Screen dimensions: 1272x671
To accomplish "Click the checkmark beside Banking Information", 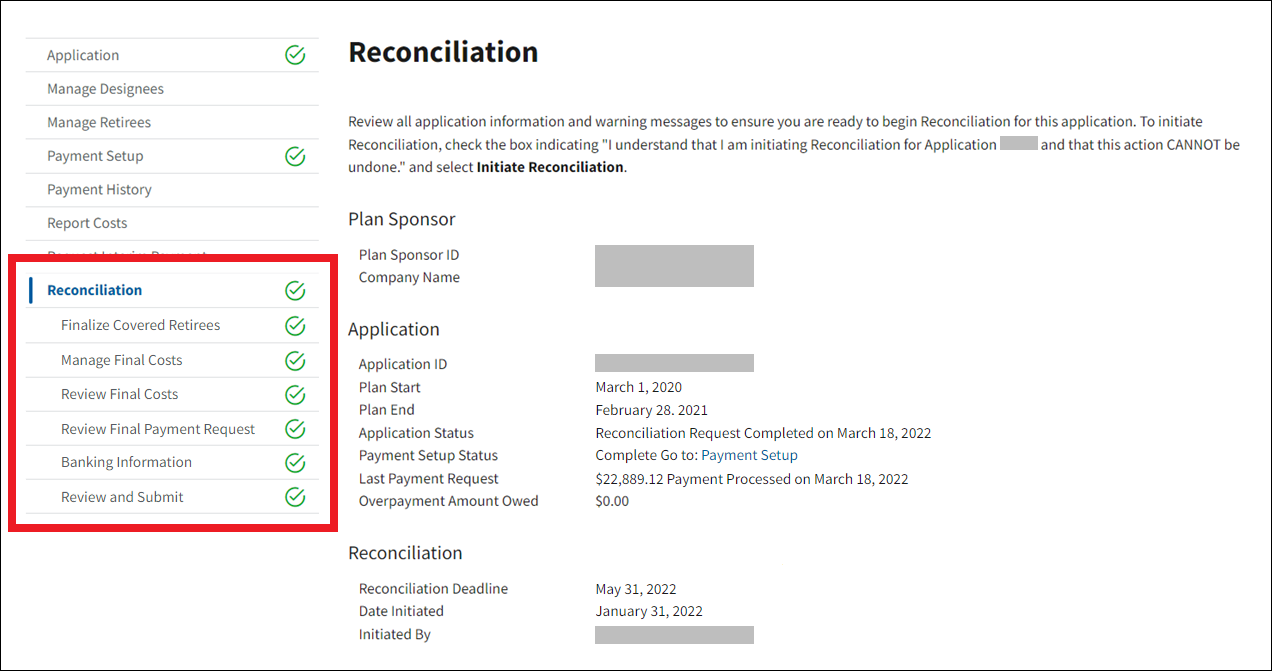I will pos(295,463).
